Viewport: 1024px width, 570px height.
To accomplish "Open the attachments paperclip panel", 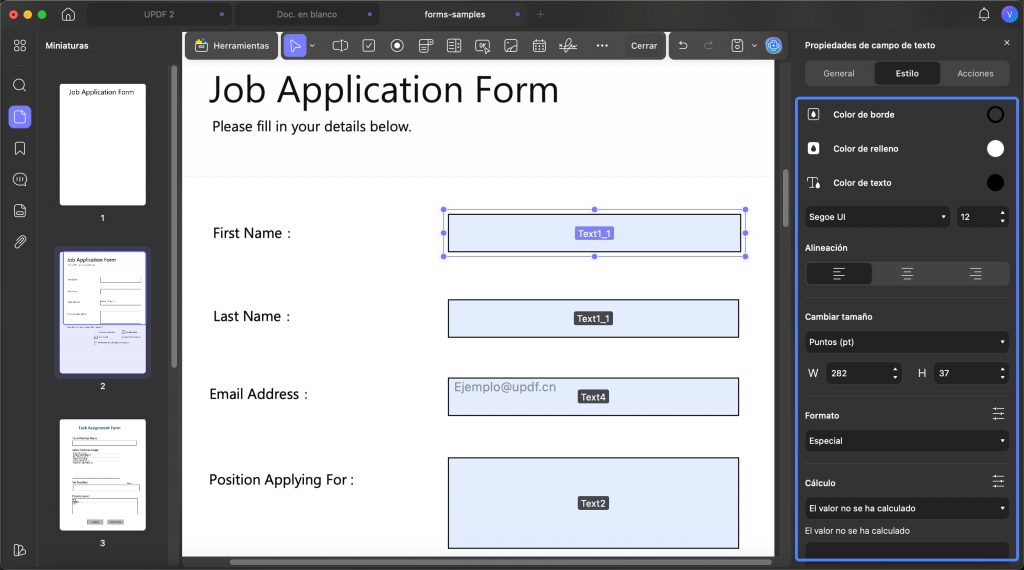I will click(x=20, y=242).
